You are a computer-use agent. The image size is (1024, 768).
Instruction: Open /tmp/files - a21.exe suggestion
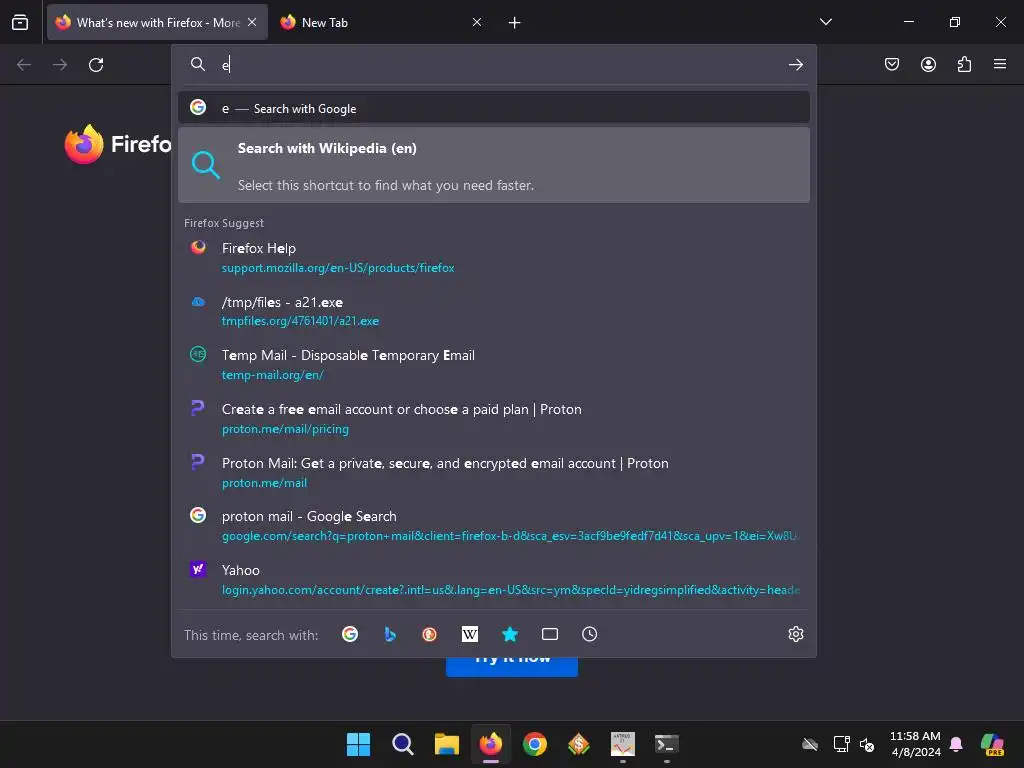494,311
